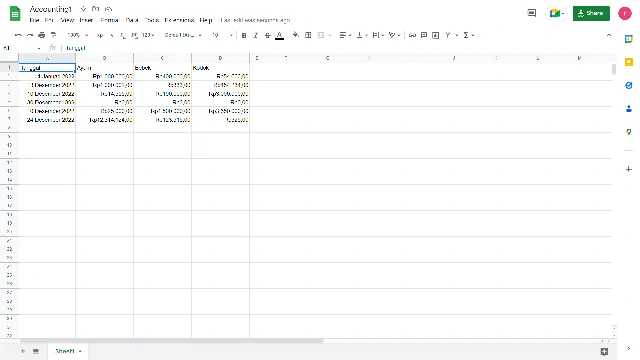
Task: Click the Name box showing A1
Action: pos(22,48)
